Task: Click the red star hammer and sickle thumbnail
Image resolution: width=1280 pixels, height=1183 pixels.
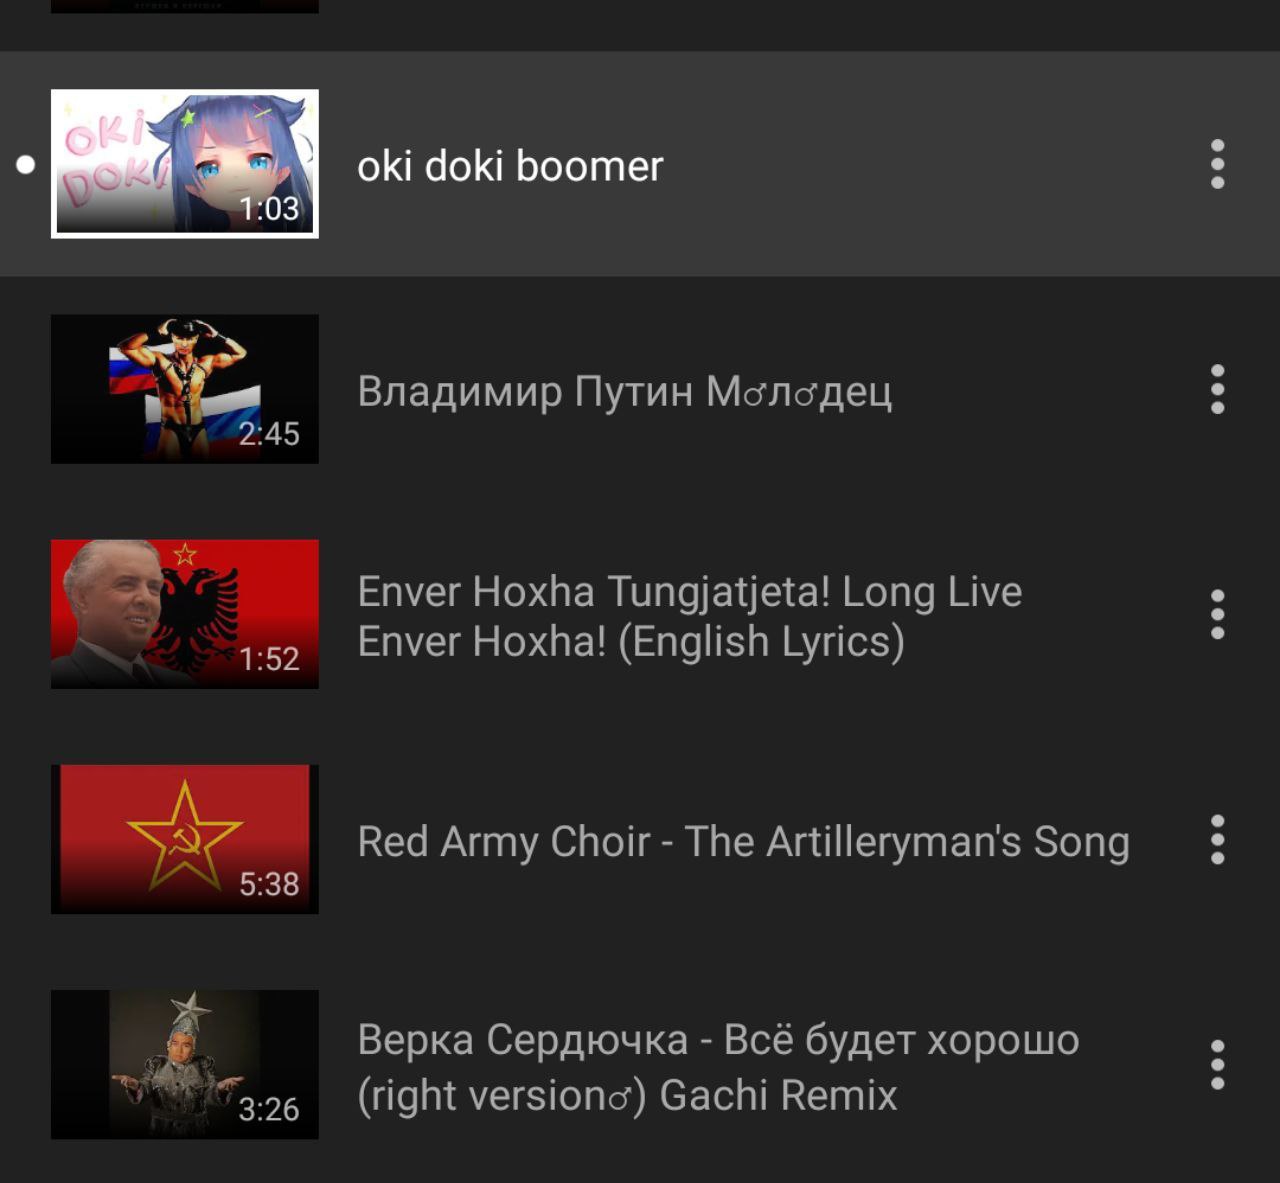Action: tap(185, 839)
